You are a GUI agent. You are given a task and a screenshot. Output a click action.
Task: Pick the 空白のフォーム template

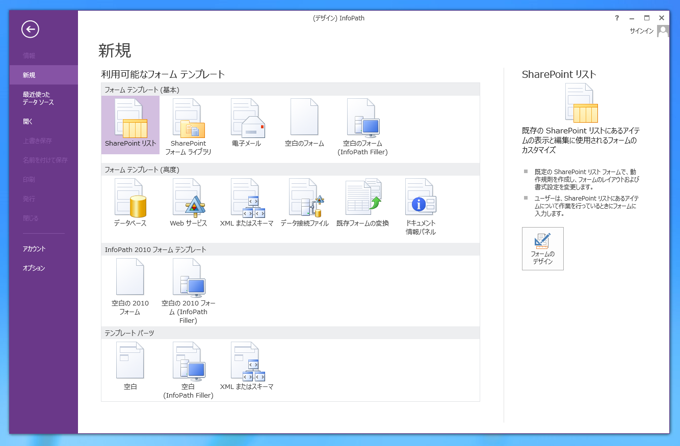[x=304, y=123]
